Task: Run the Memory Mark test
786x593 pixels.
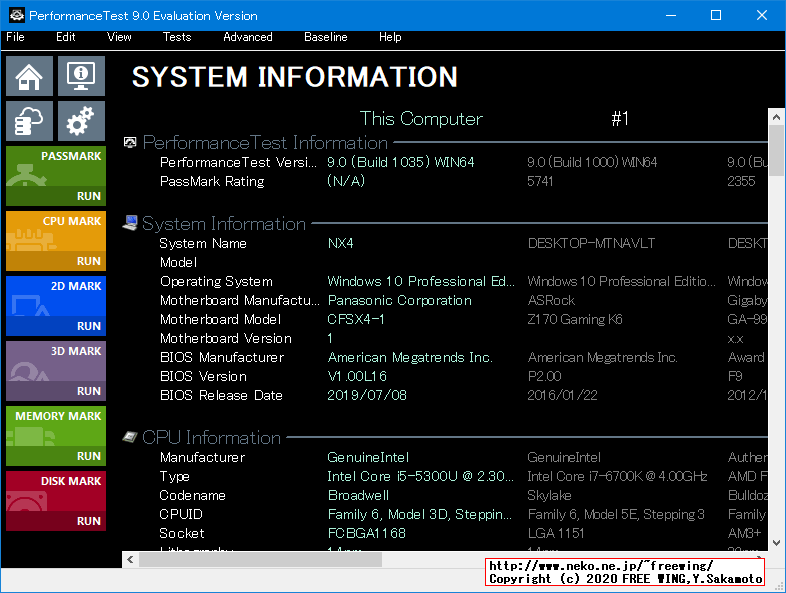Action: point(89,456)
